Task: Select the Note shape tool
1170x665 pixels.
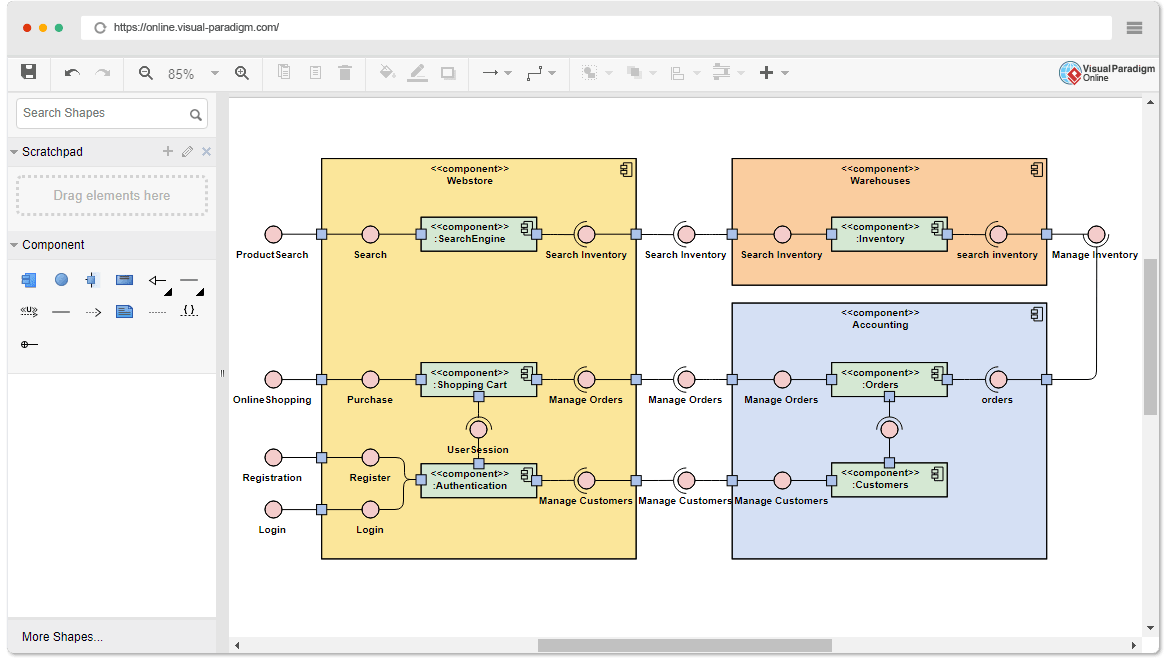Action: point(124,311)
